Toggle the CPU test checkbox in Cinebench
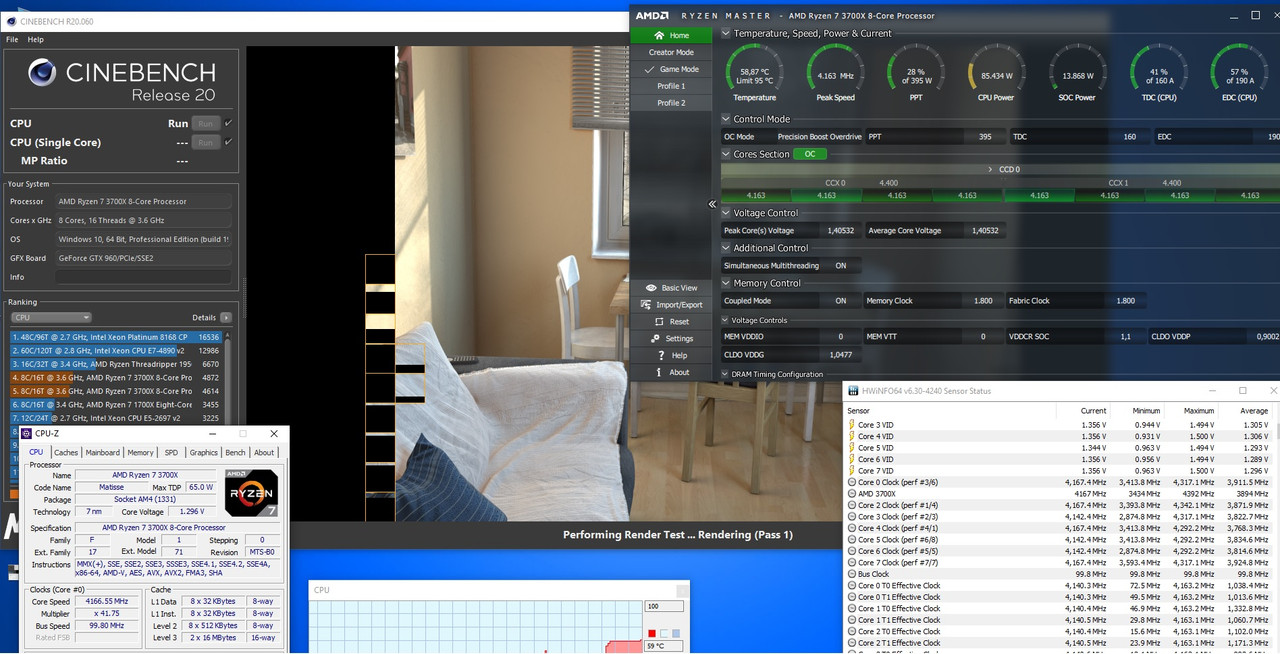Image resolution: width=1280 pixels, height=654 pixels. point(228,123)
